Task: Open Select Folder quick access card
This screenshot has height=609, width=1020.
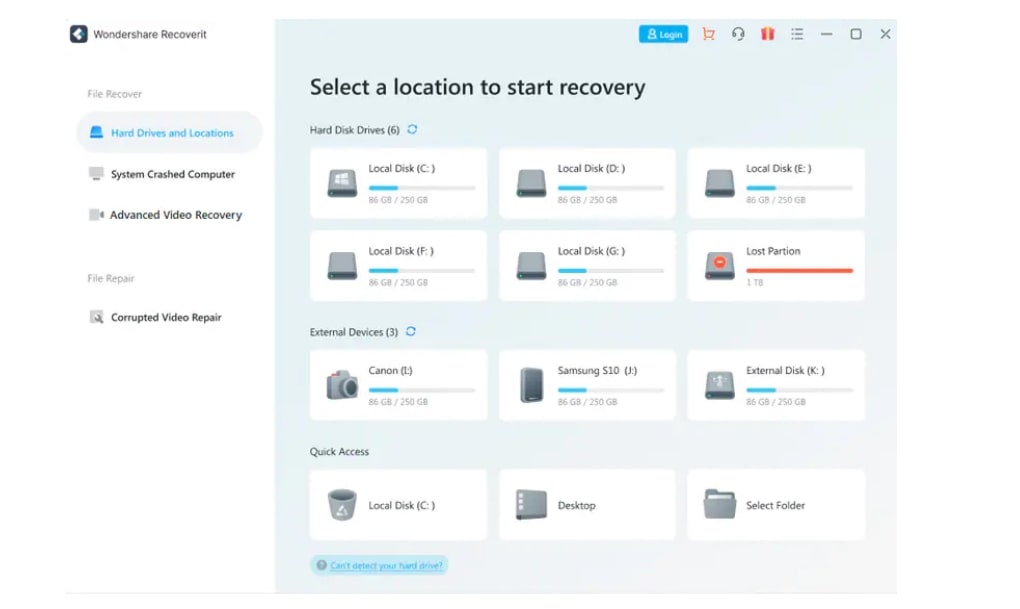Action: [x=776, y=505]
